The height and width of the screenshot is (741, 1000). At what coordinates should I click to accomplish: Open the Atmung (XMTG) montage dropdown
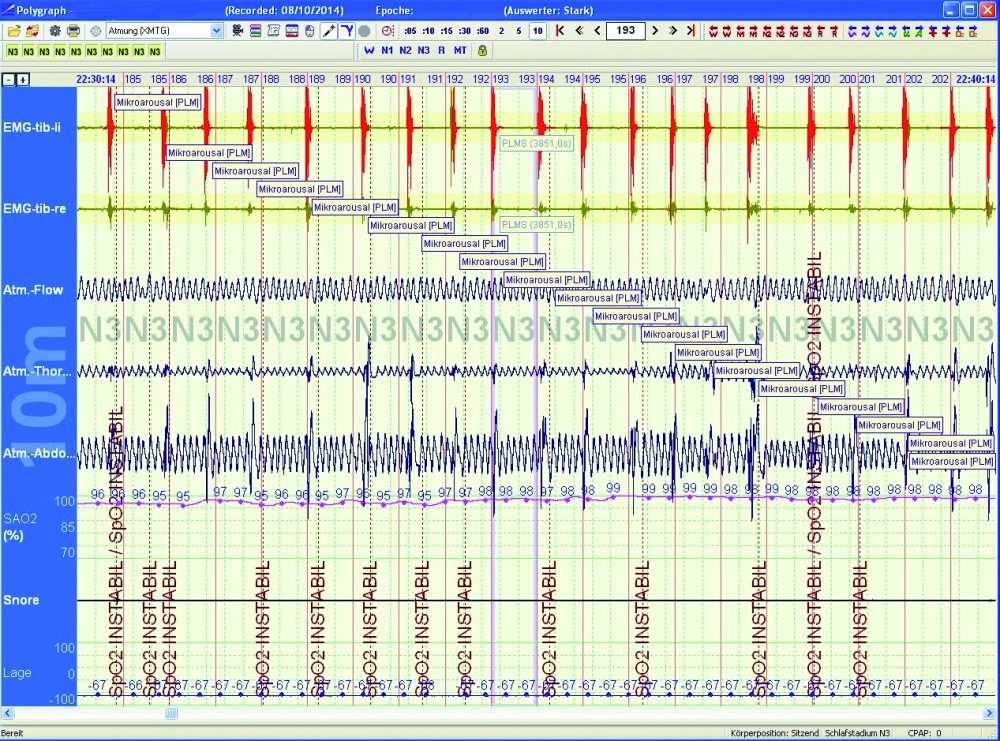click(217, 31)
